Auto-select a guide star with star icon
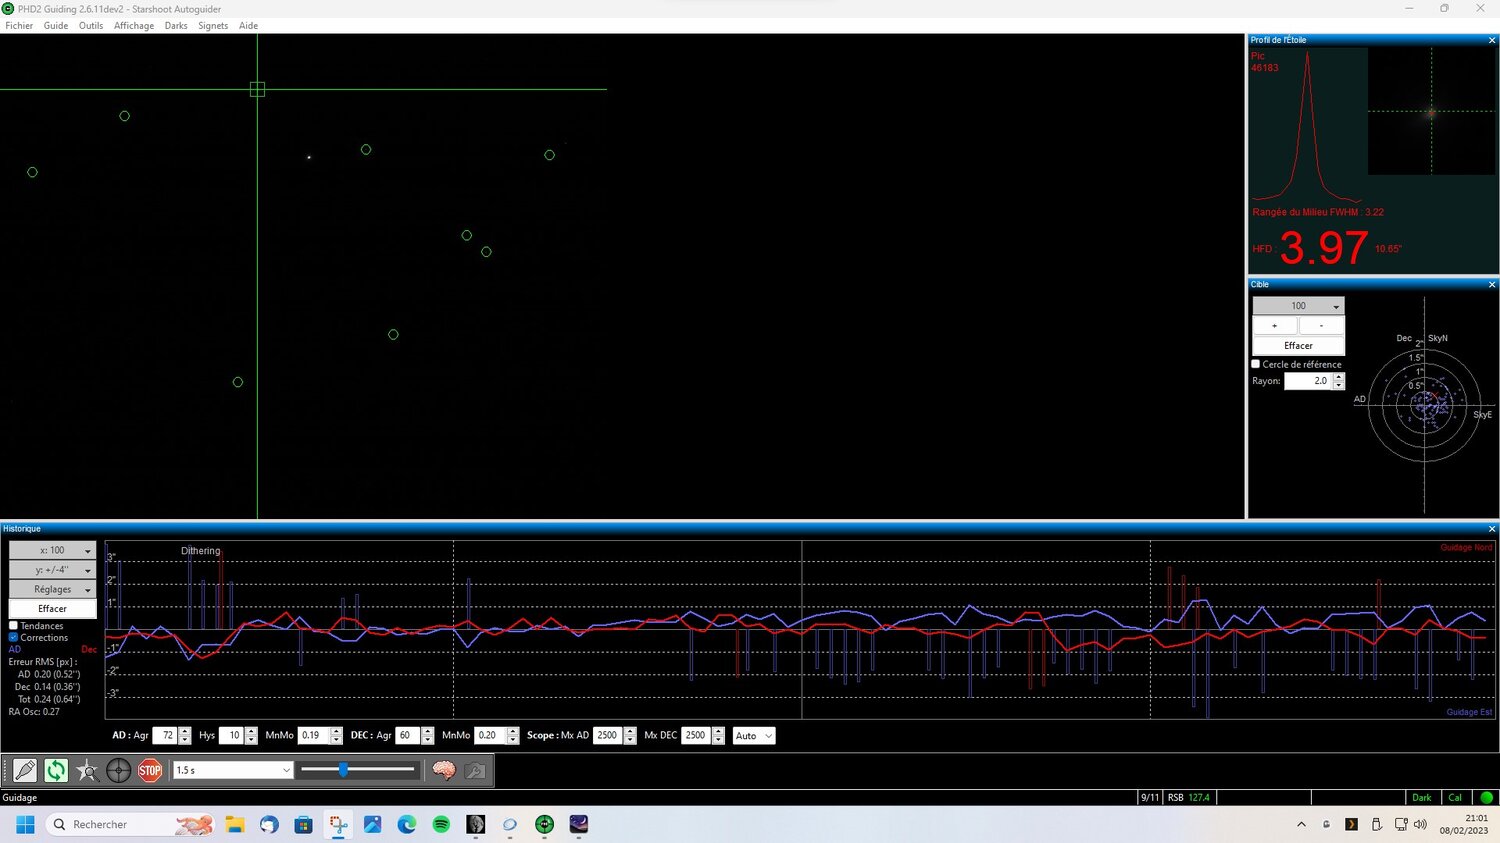The image size is (1500, 843). [87, 770]
